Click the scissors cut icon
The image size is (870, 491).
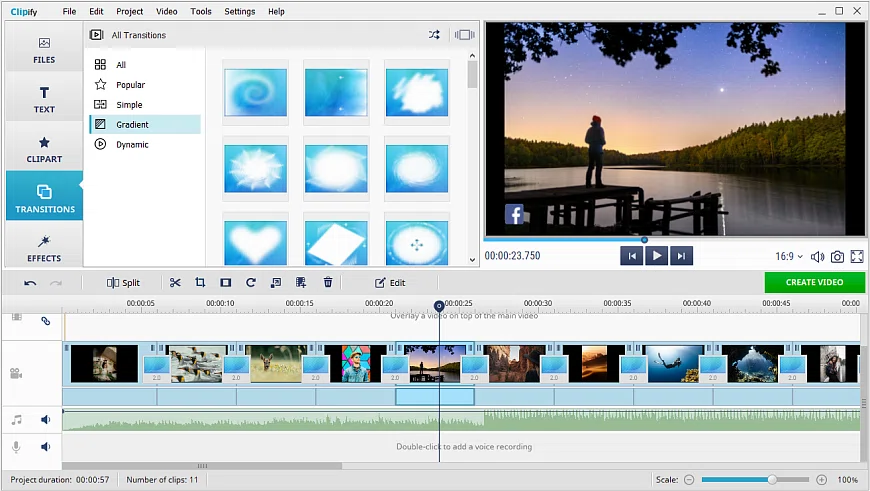175,283
